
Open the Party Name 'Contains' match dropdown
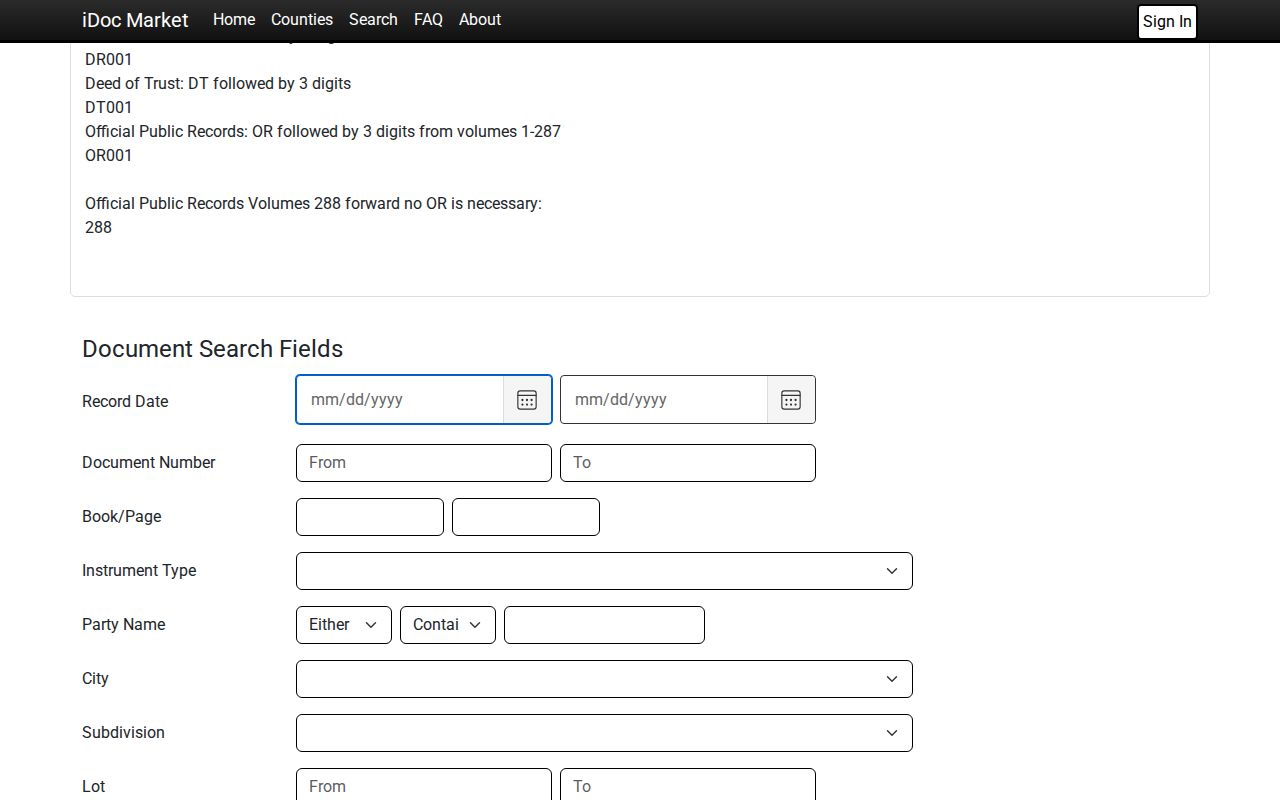pos(448,625)
